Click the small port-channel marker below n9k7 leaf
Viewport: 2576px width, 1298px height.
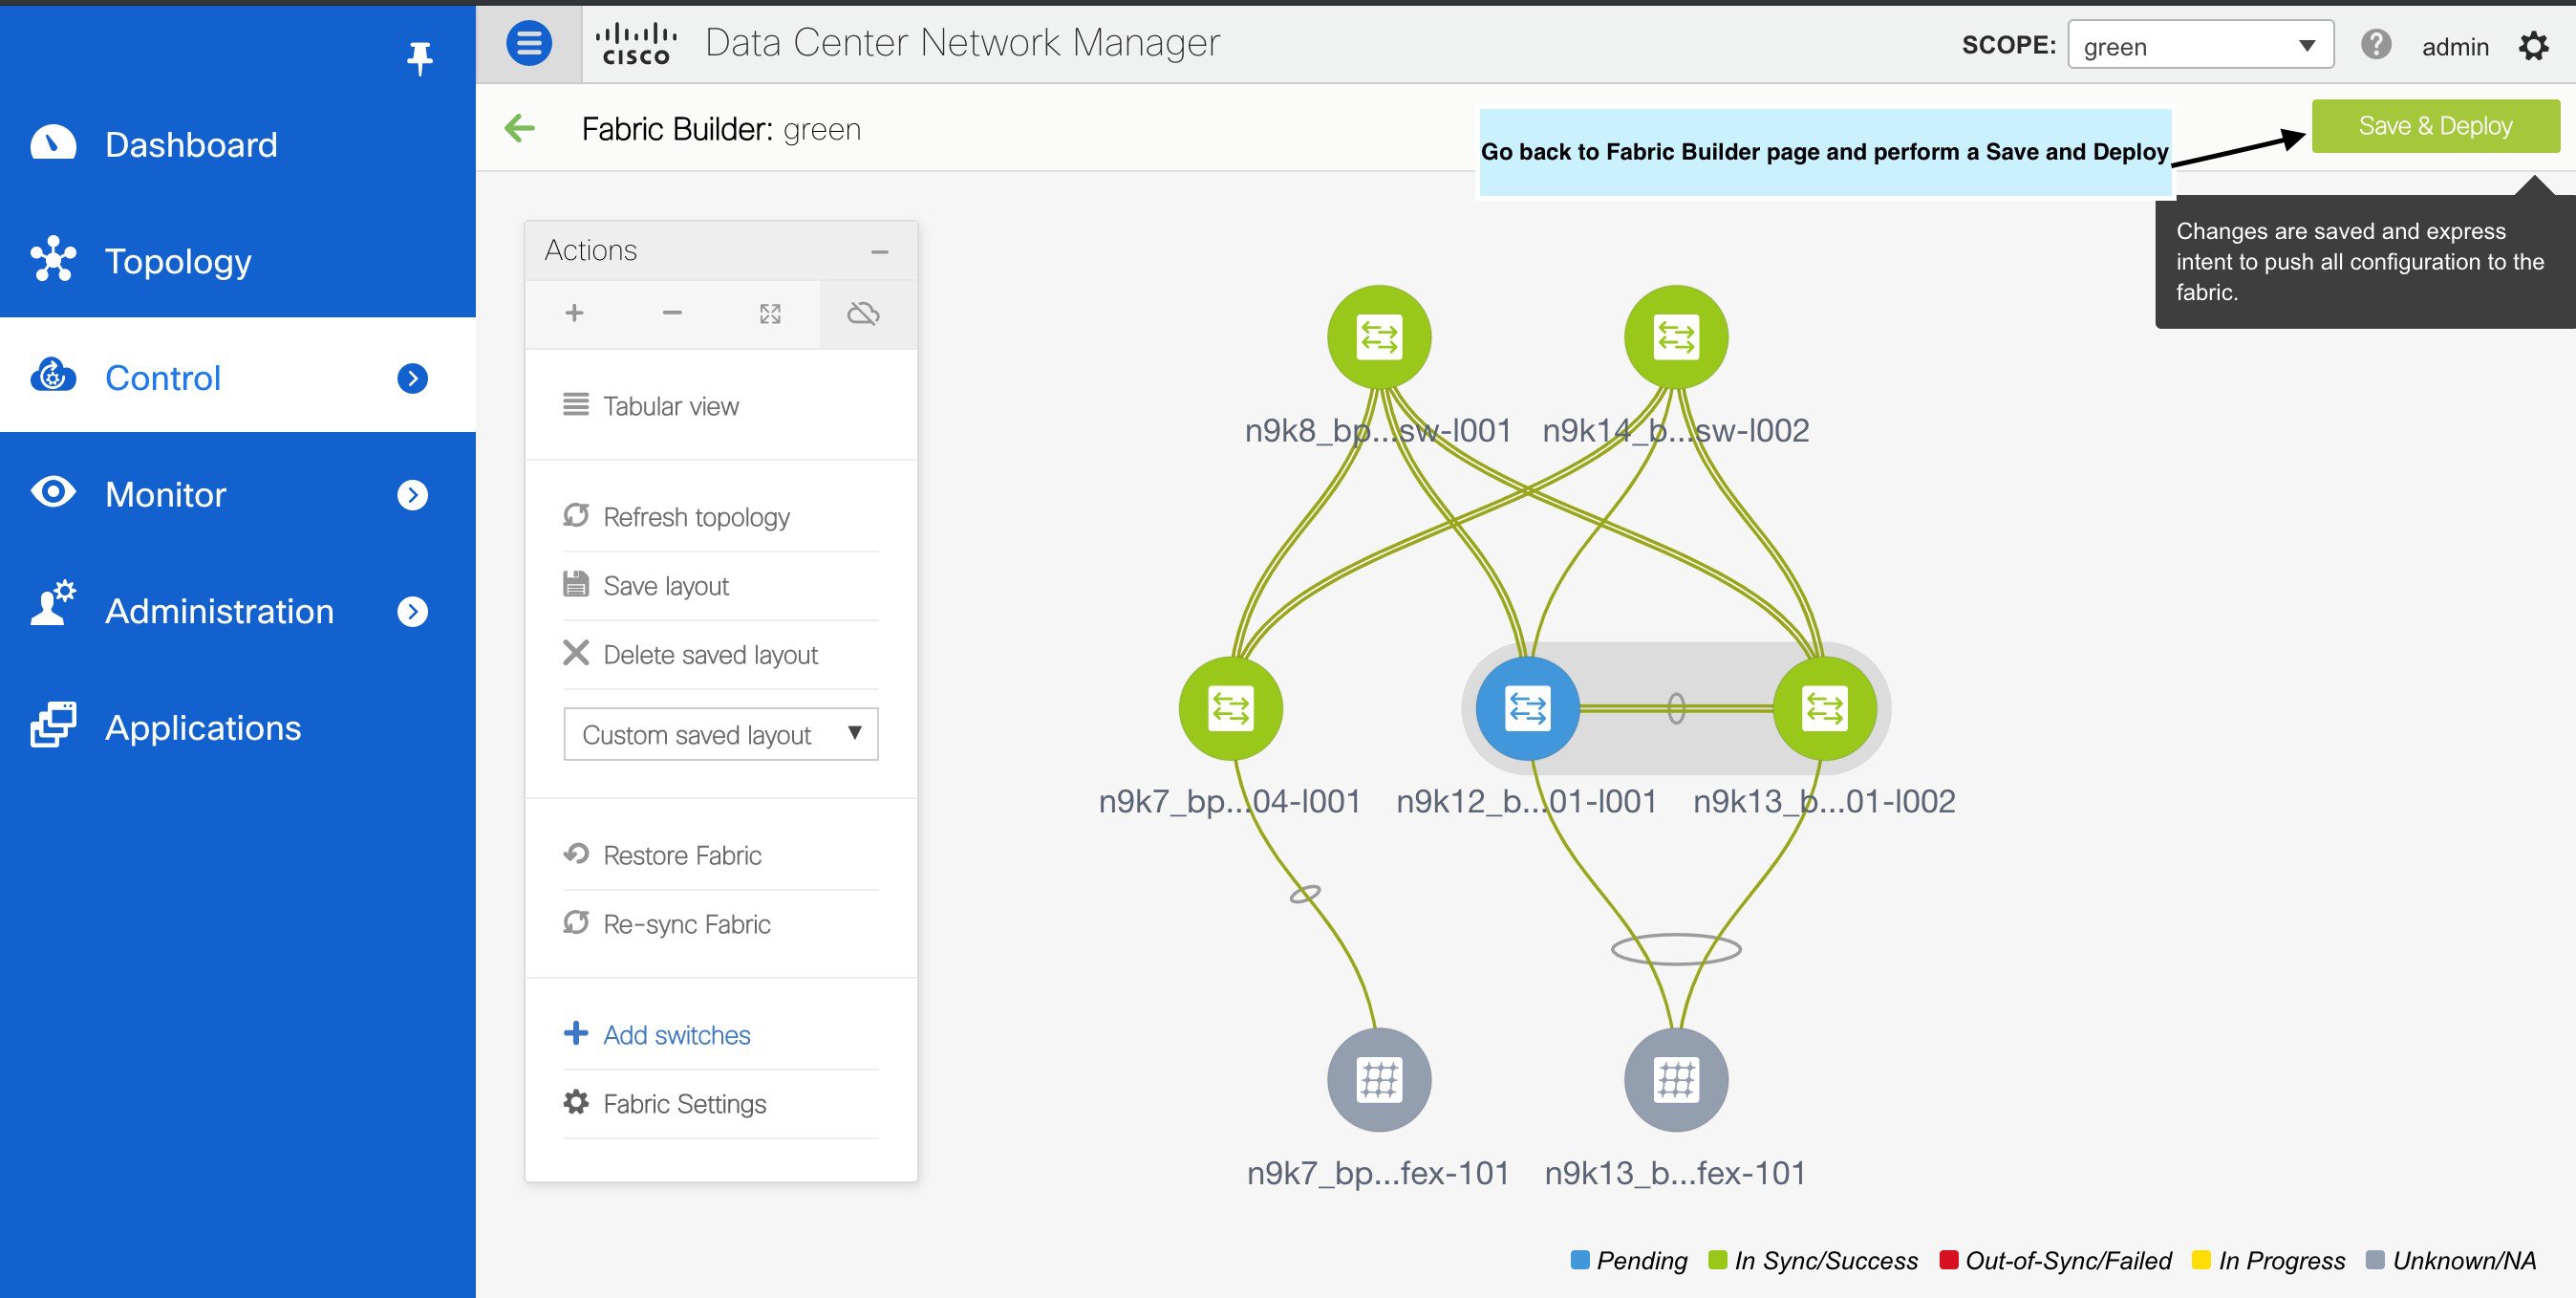(x=1305, y=894)
